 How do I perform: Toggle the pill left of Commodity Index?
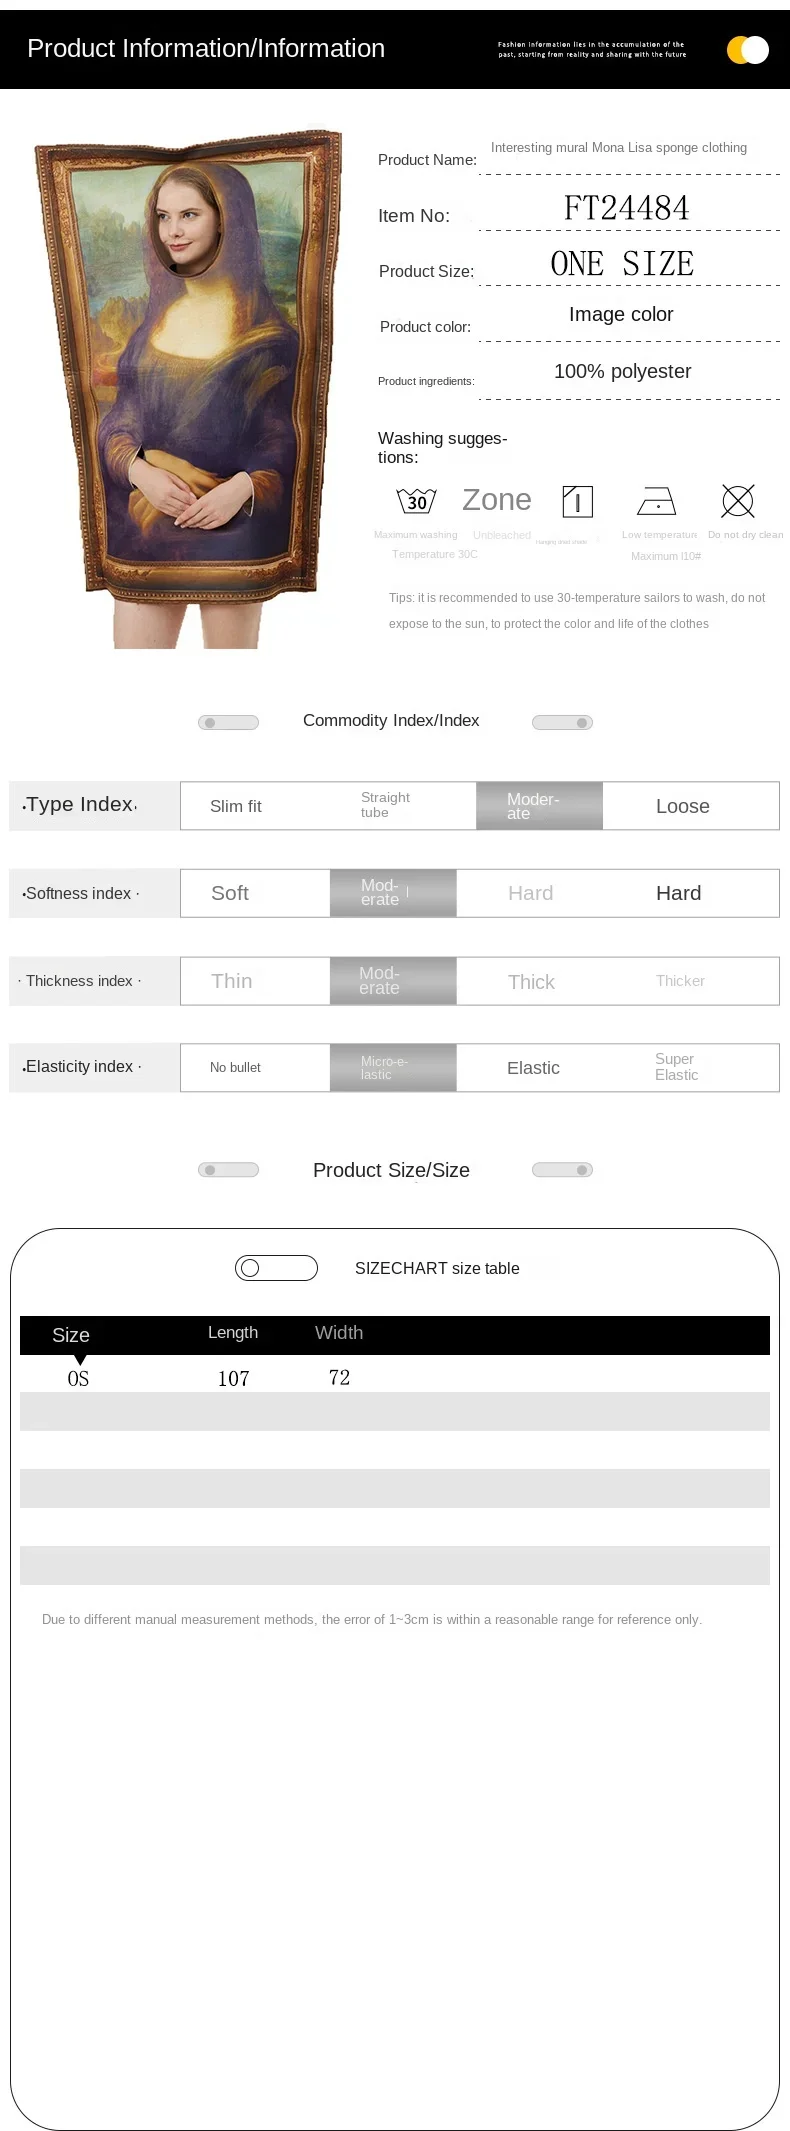point(228,722)
